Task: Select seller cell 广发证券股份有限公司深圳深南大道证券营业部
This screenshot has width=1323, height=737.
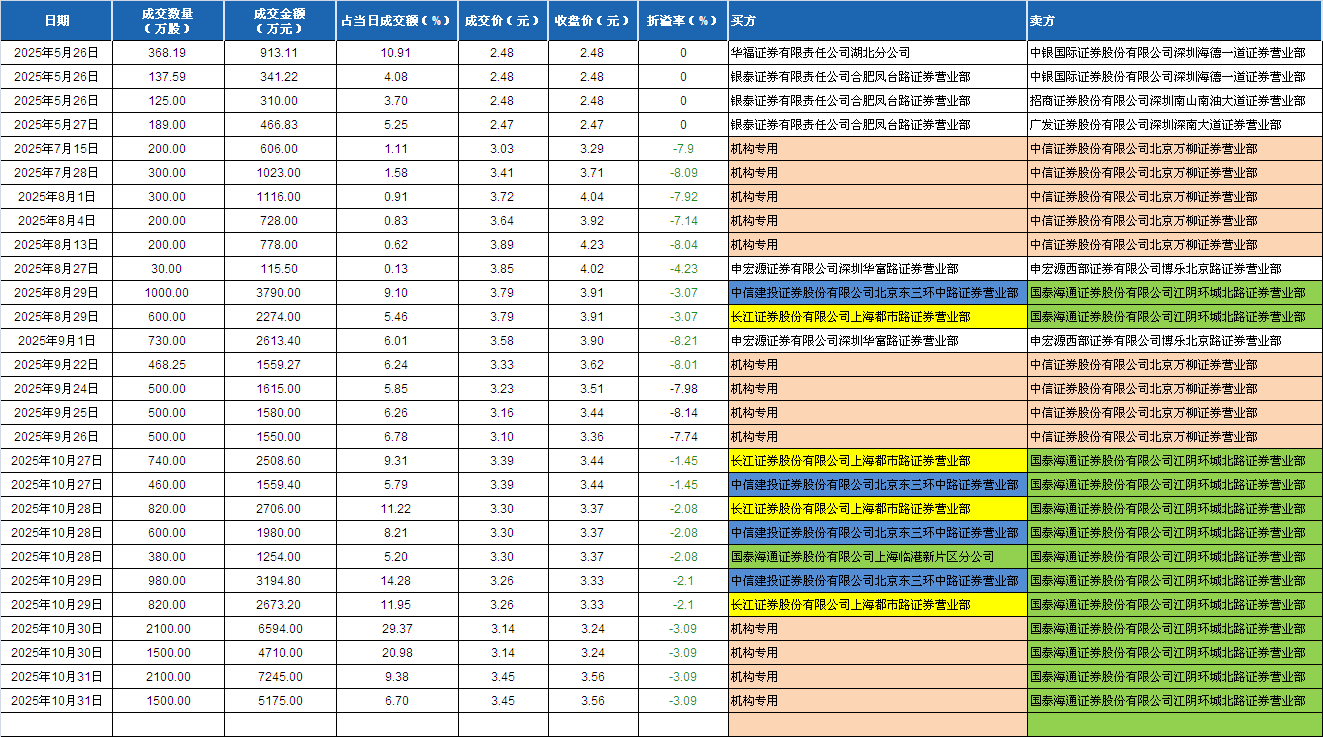Action: [x=1175, y=124]
